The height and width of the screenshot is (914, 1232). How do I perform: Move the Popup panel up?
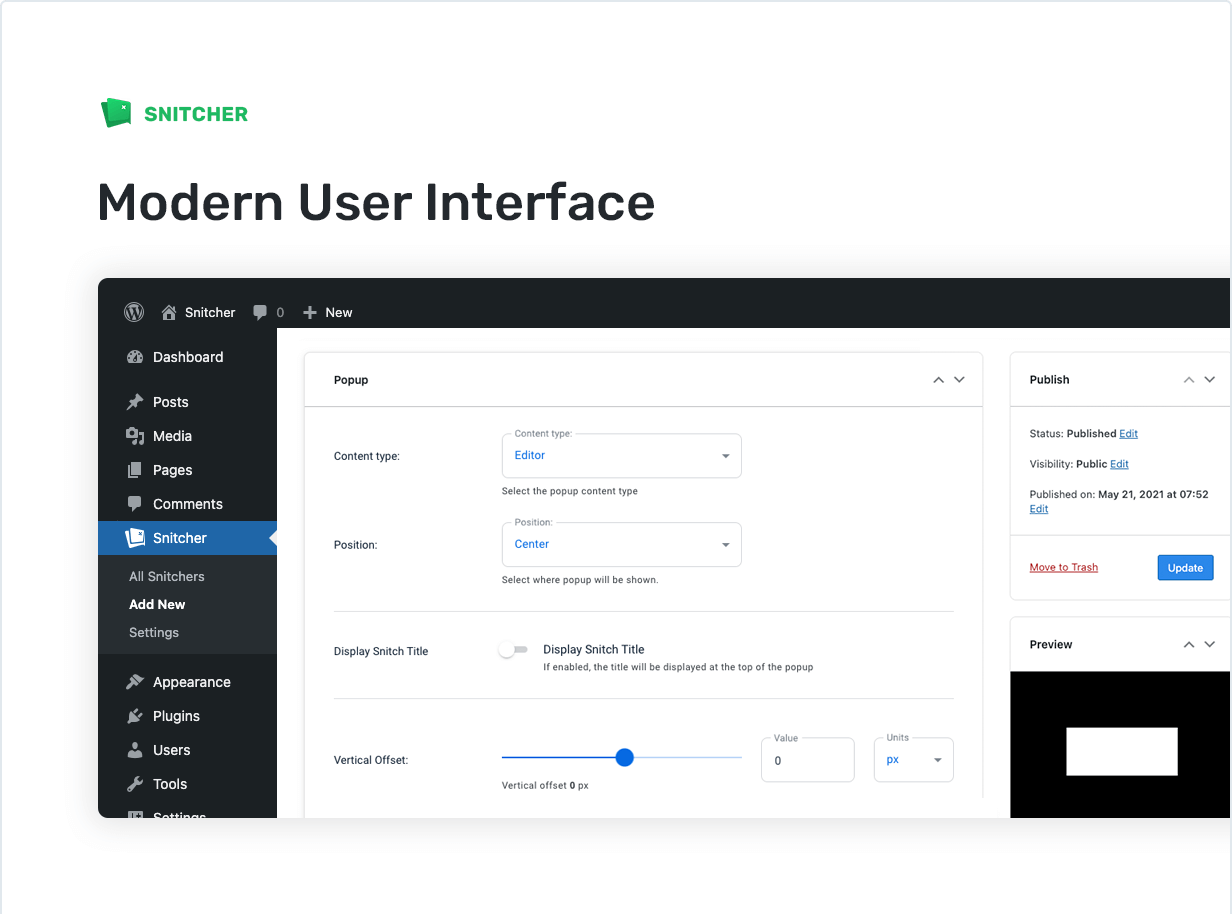tap(938, 380)
